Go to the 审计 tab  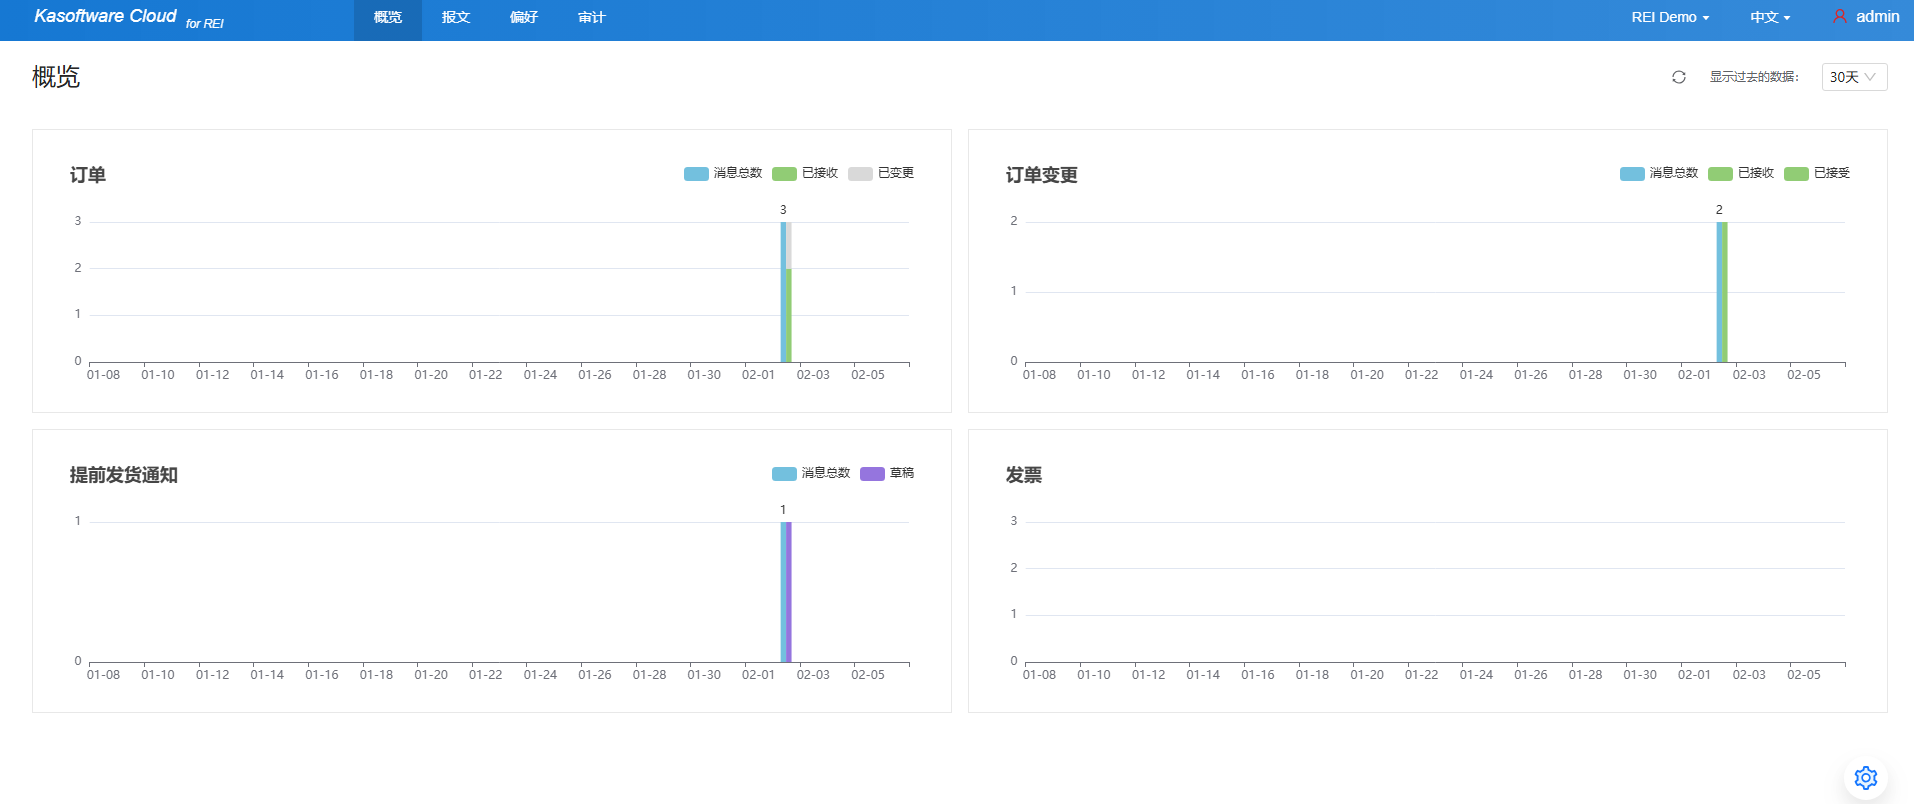592,17
